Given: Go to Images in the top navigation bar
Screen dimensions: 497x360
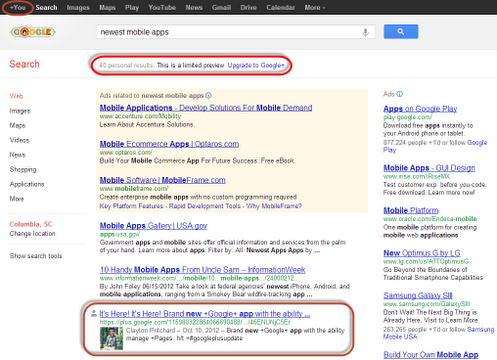Looking at the screenshot, I should click(x=78, y=7).
